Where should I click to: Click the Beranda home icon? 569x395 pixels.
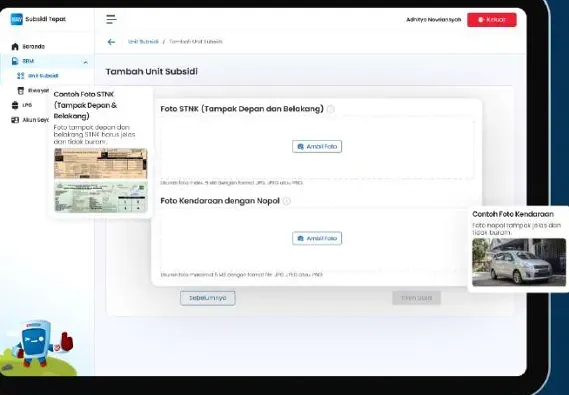click(15, 46)
